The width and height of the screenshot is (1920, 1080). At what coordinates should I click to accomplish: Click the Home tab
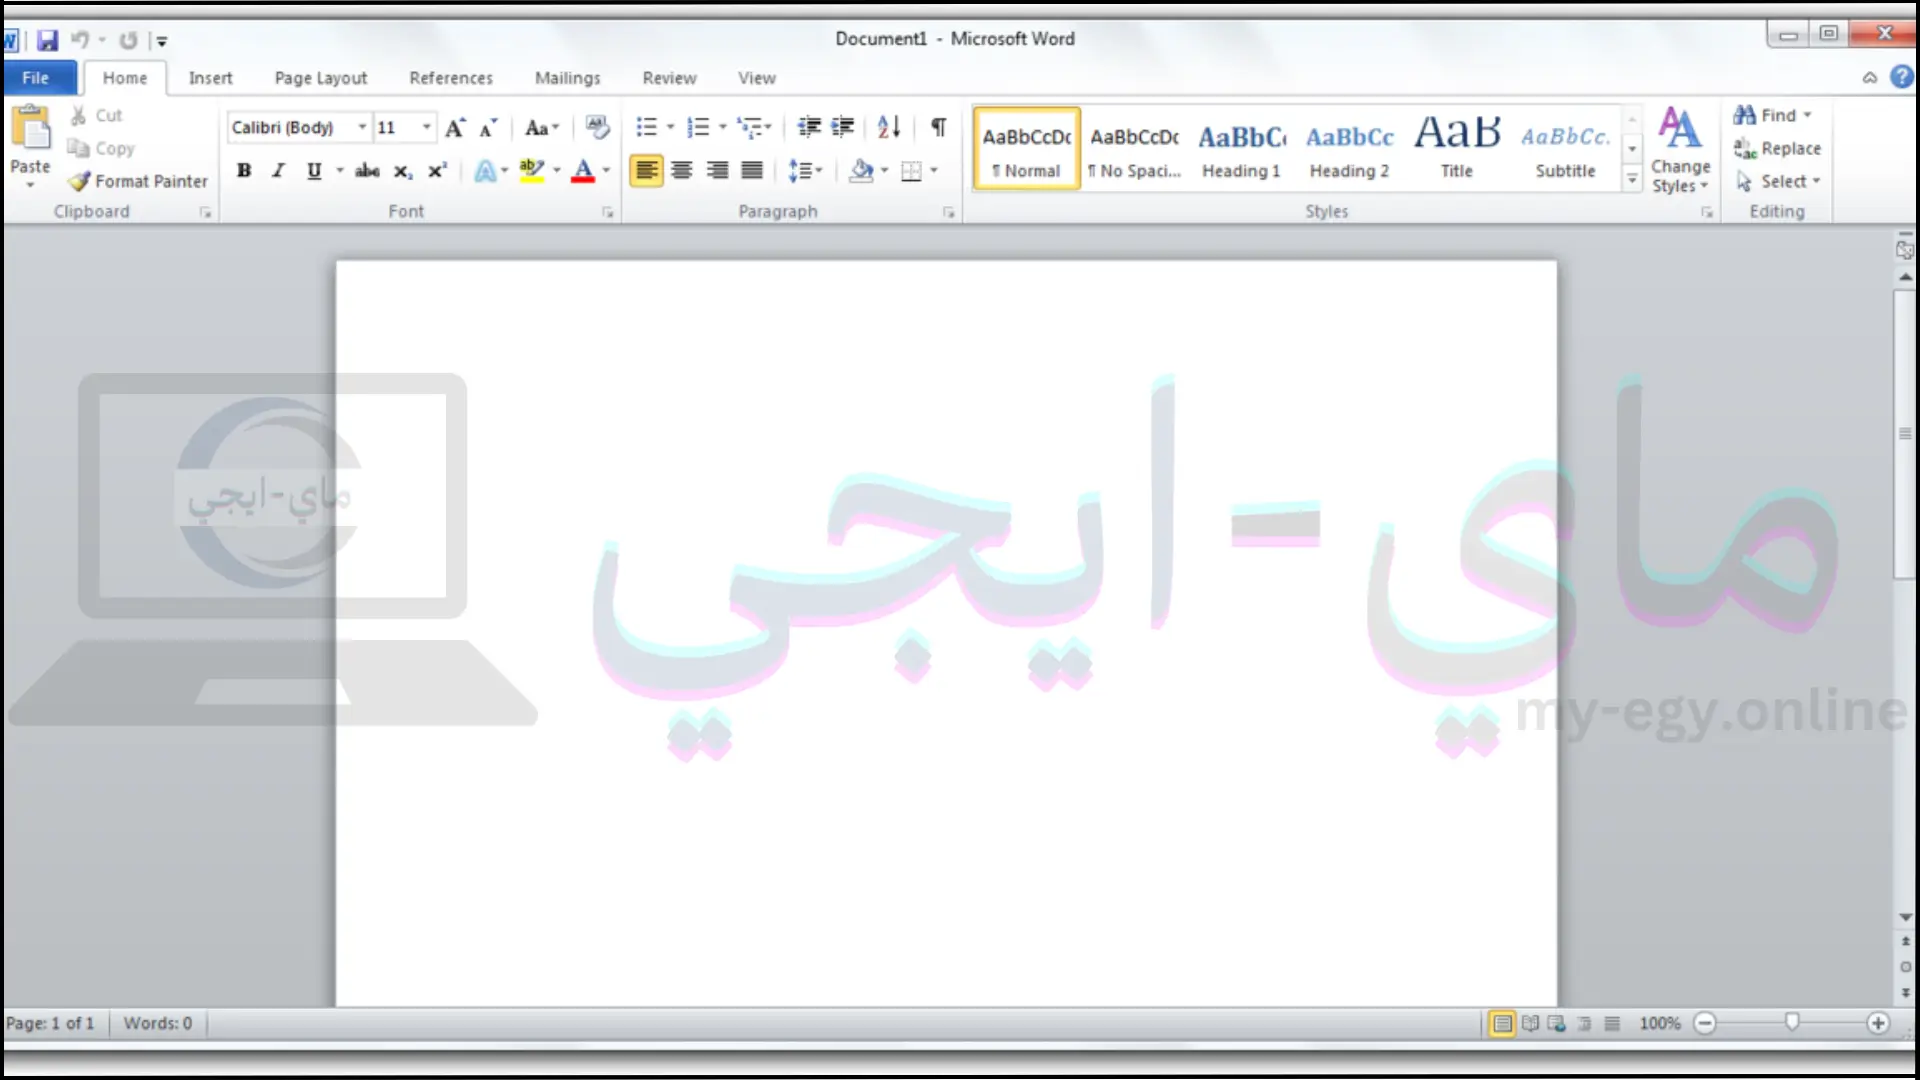125,76
